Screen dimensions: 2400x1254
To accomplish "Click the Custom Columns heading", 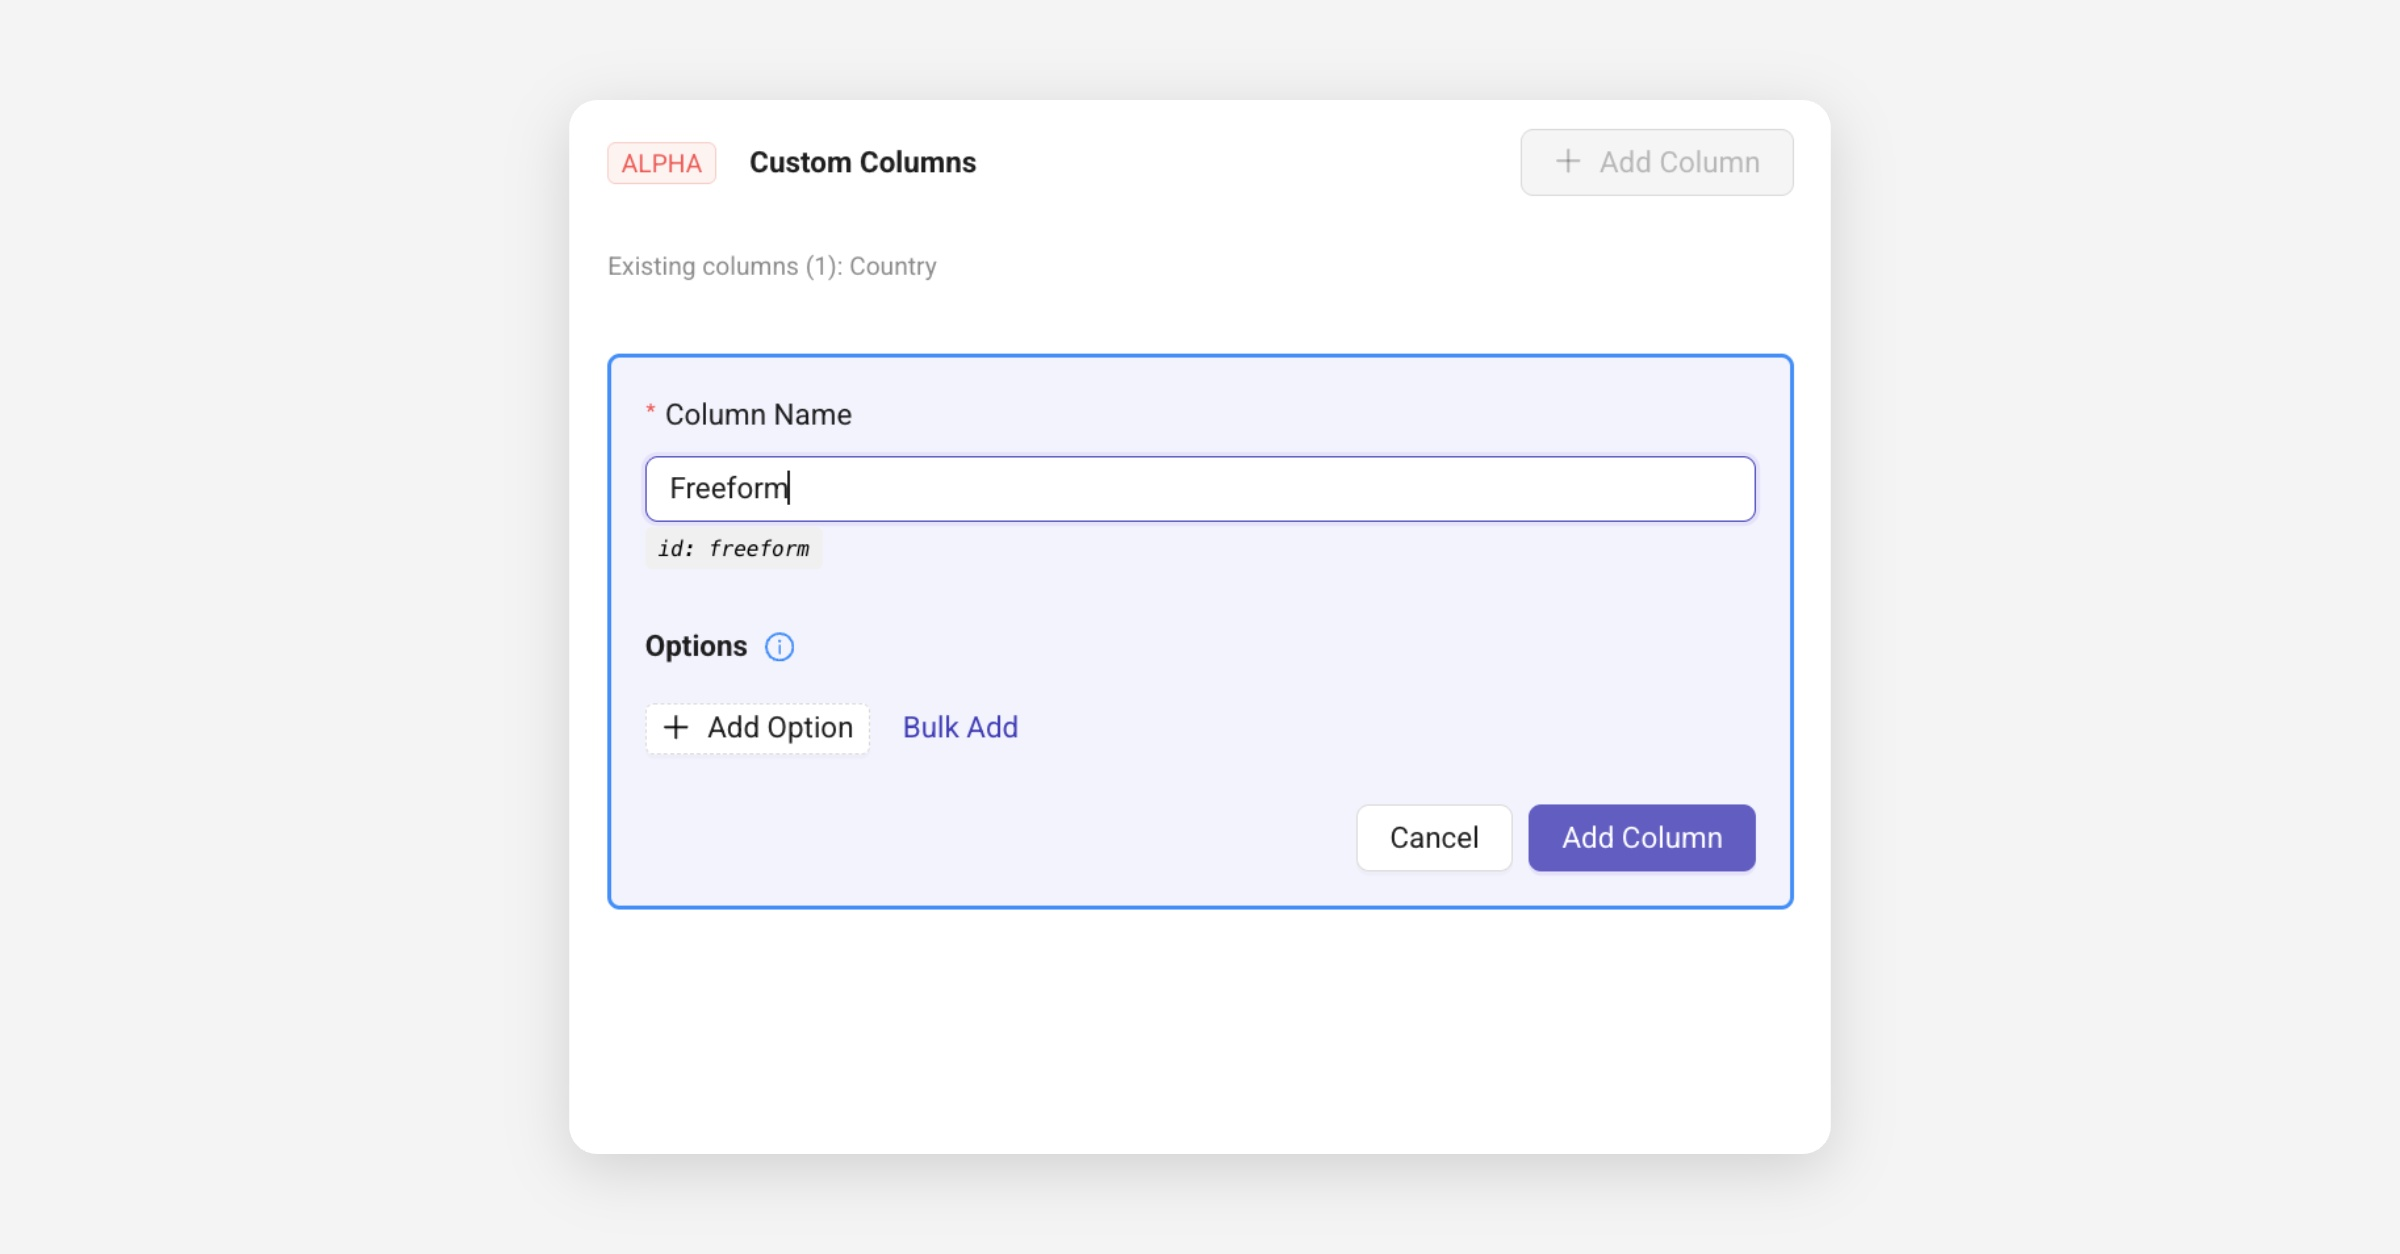I will [x=862, y=162].
